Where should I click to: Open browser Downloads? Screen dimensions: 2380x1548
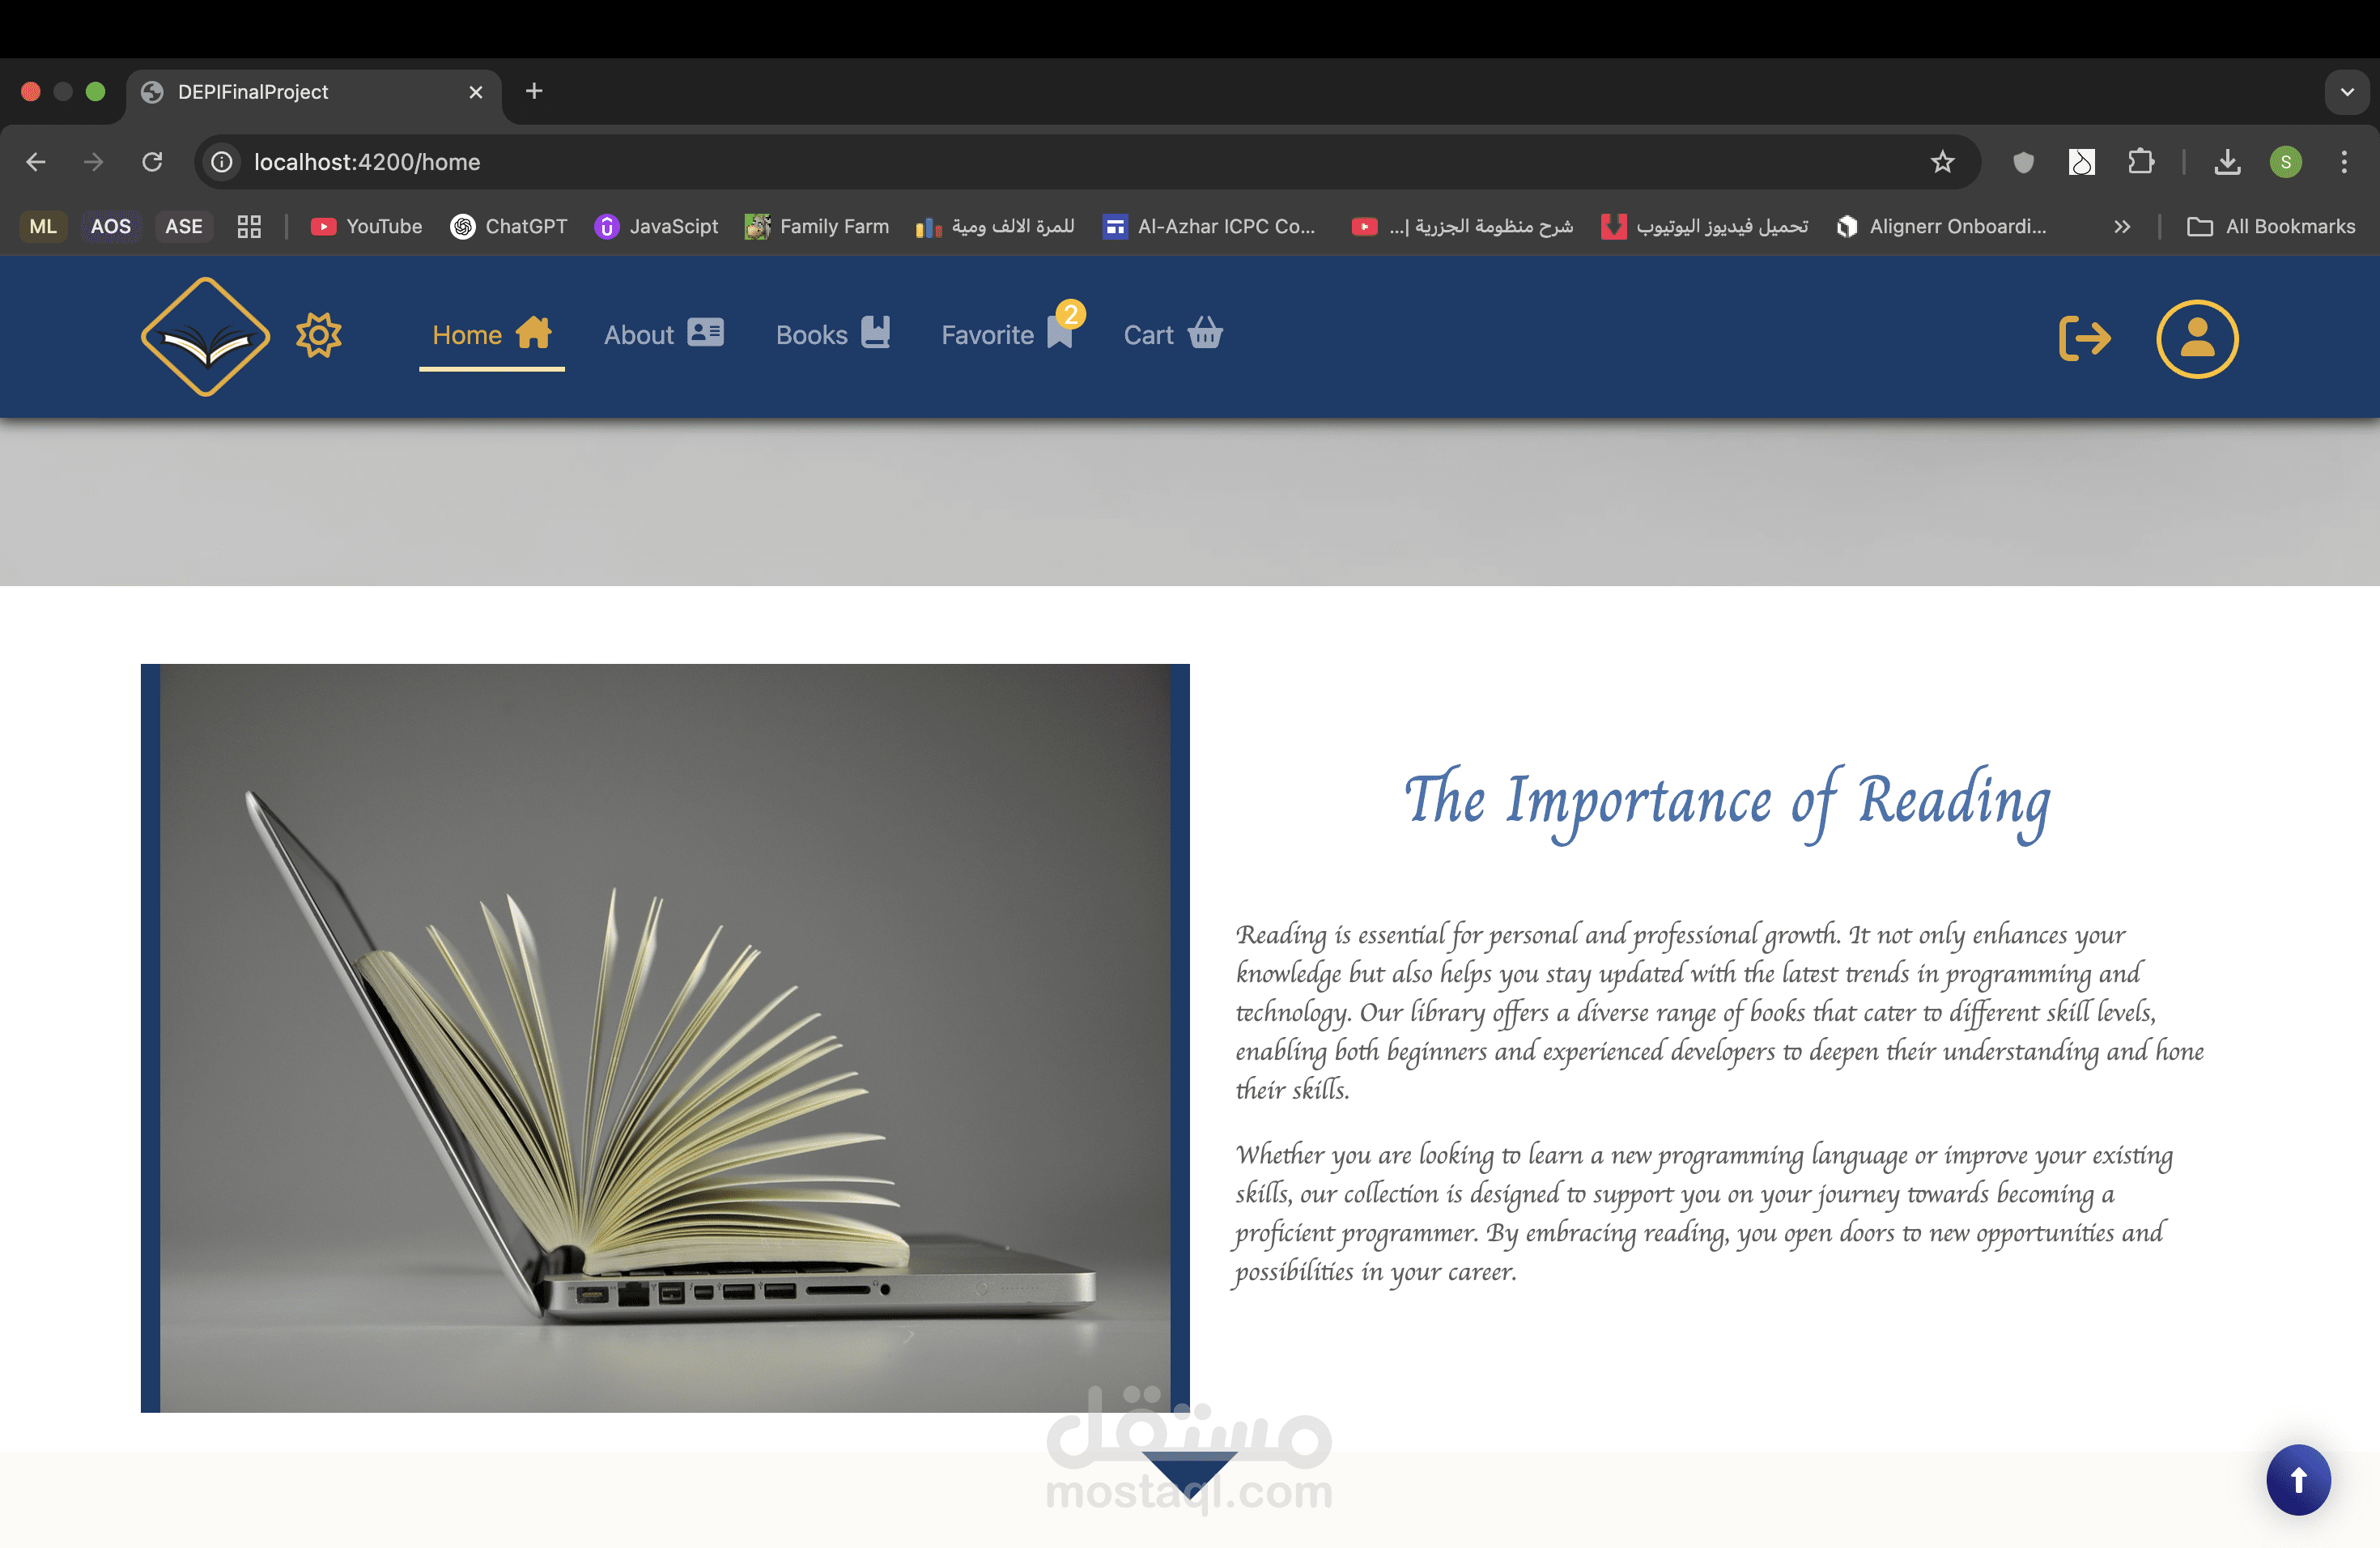(x=2227, y=162)
